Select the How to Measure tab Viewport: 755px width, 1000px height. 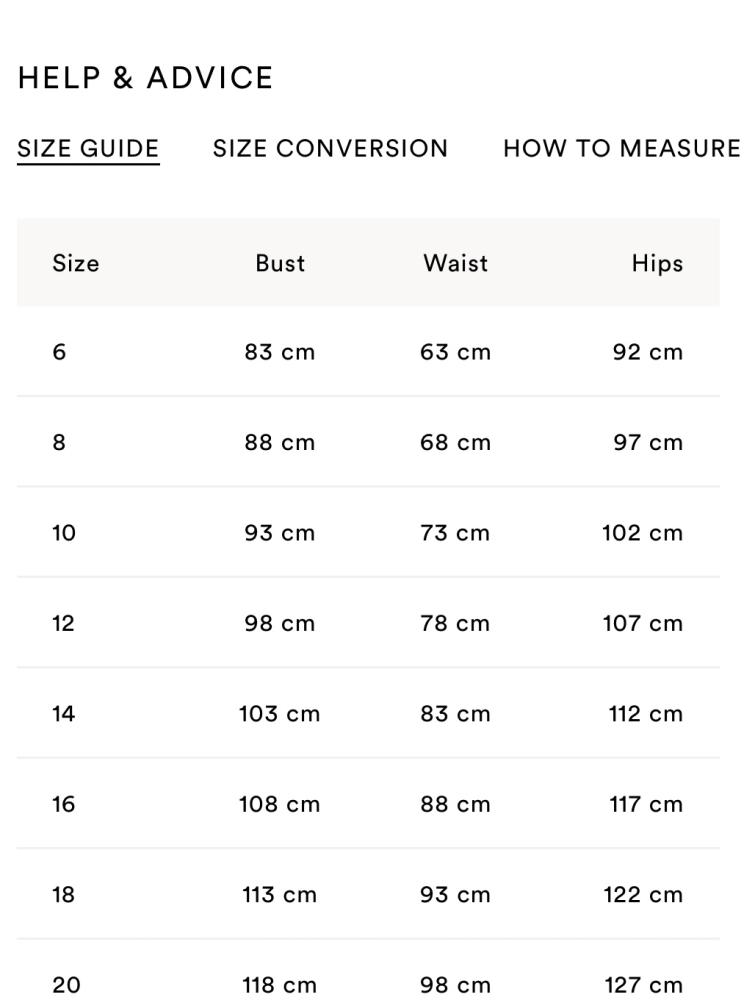point(621,149)
